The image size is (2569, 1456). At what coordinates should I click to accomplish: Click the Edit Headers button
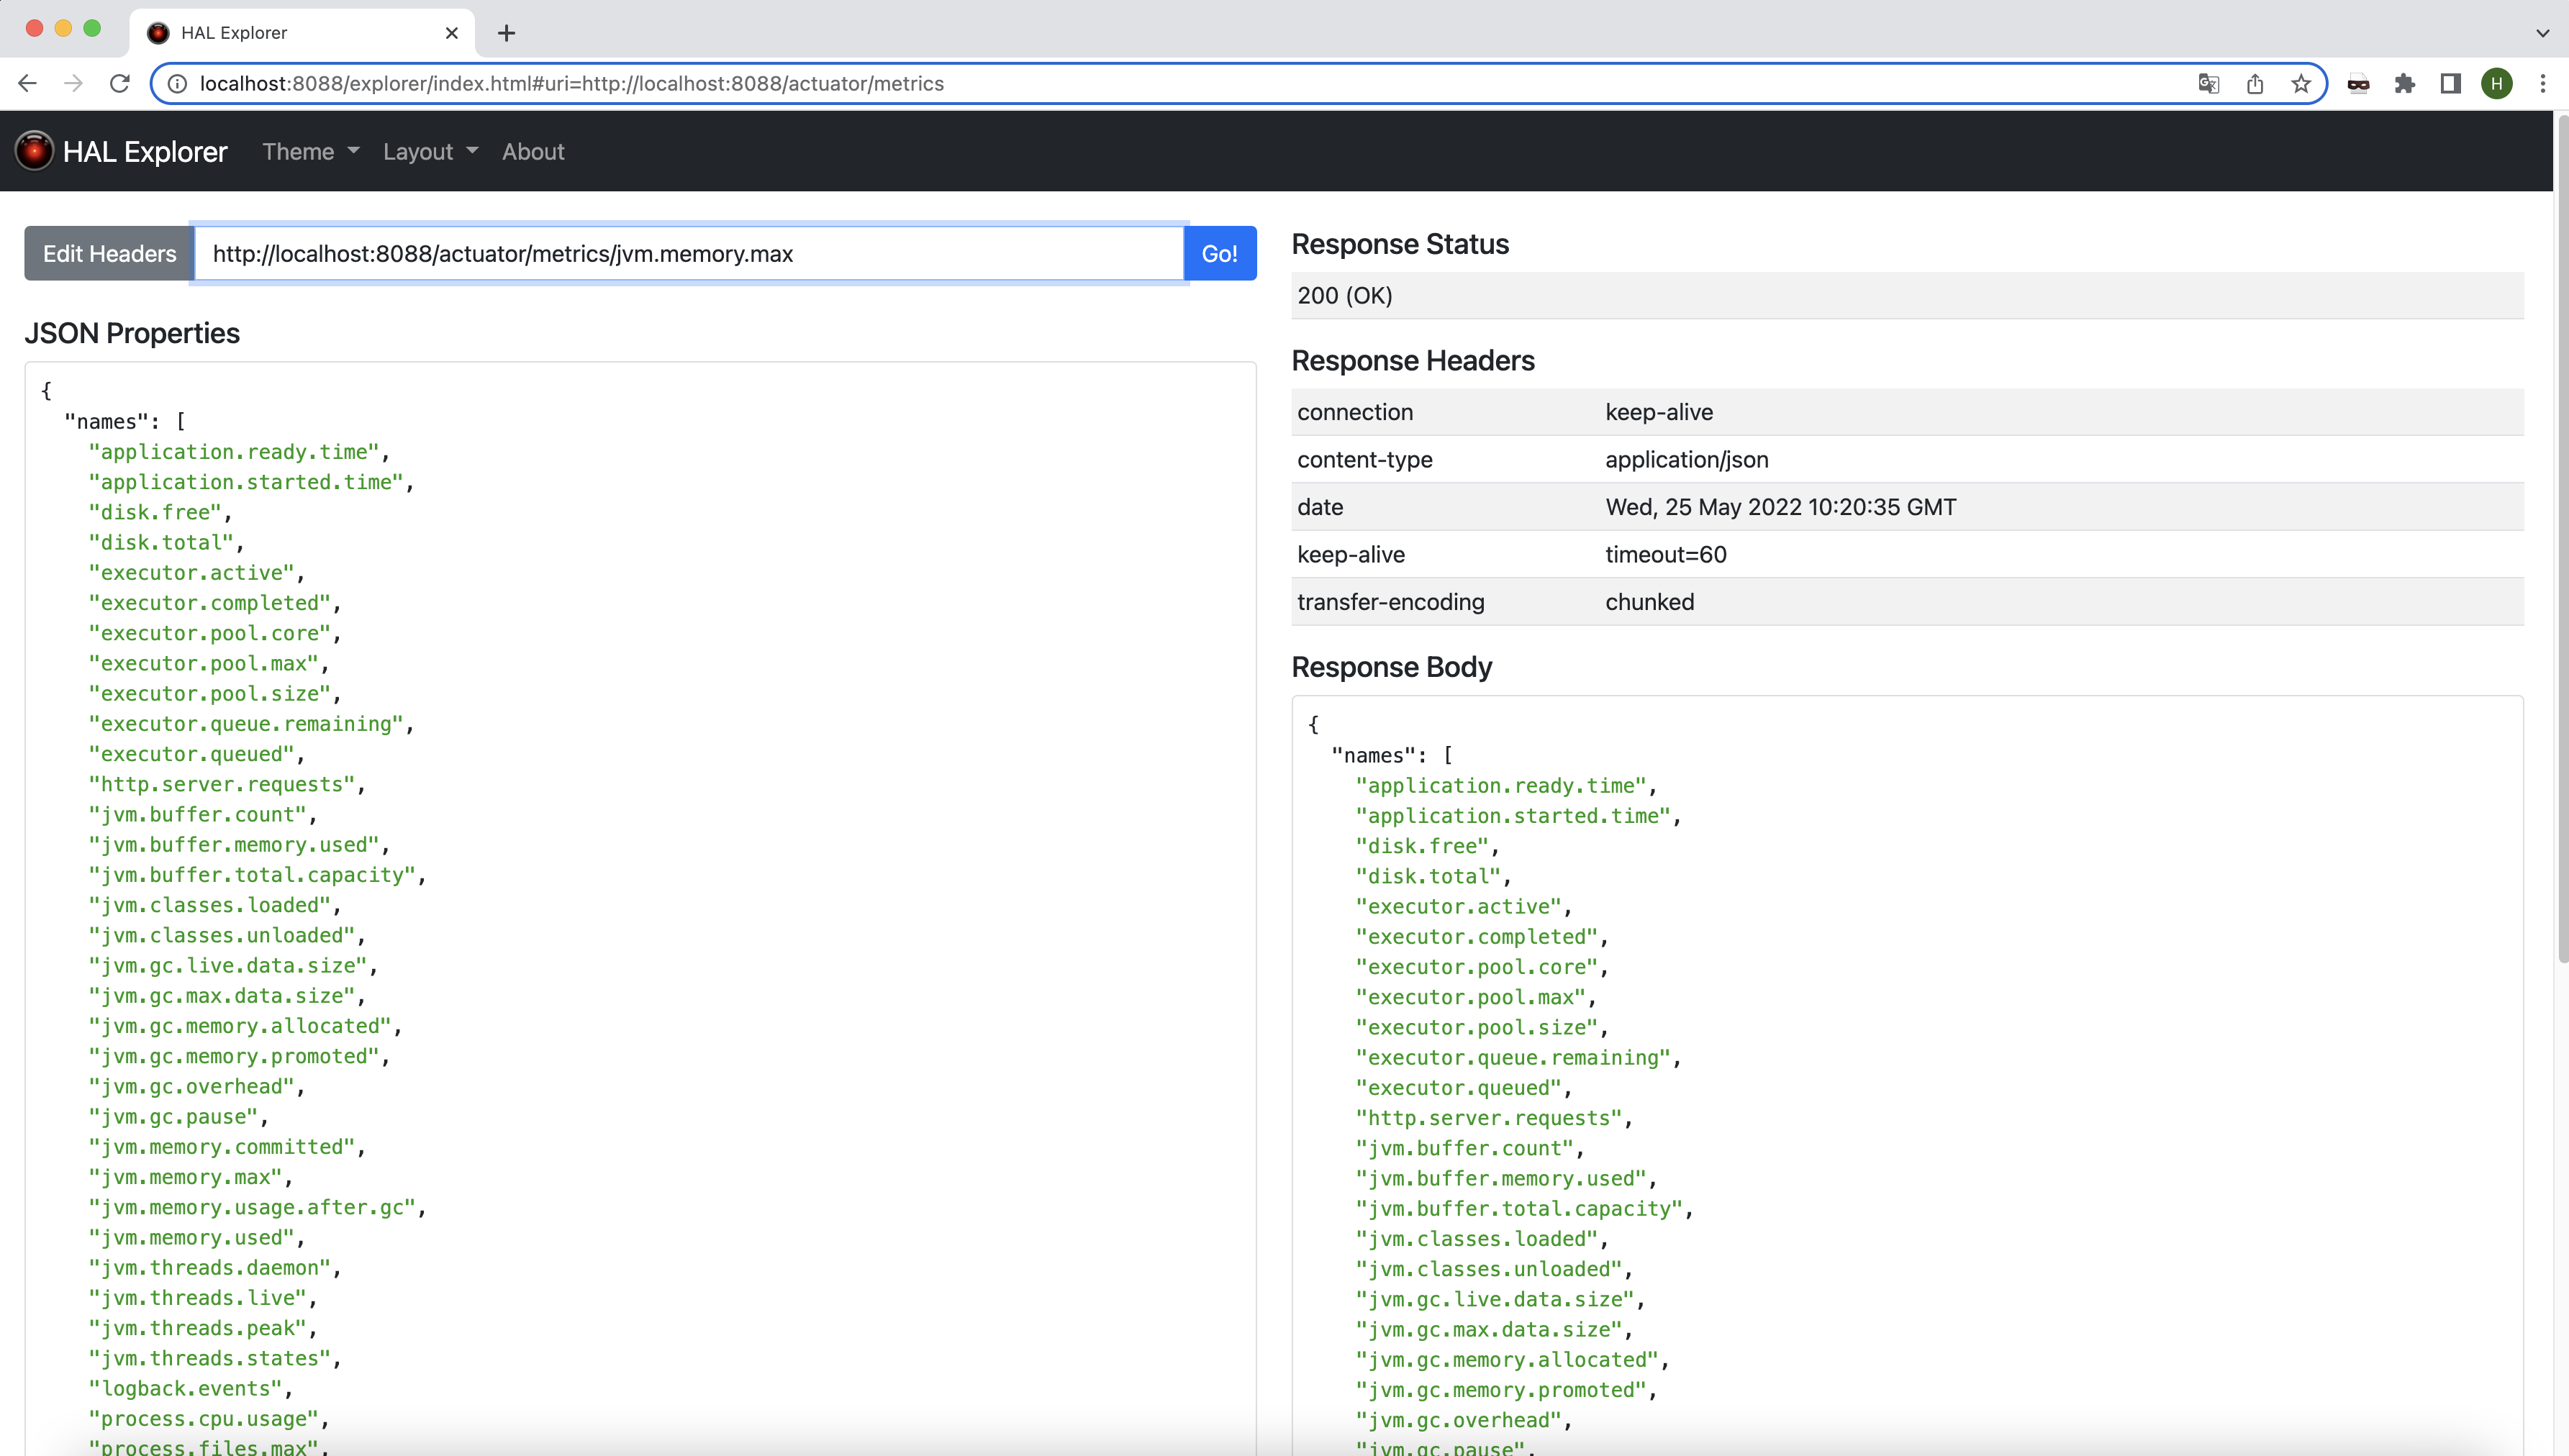pyautogui.click(x=109, y=254)
